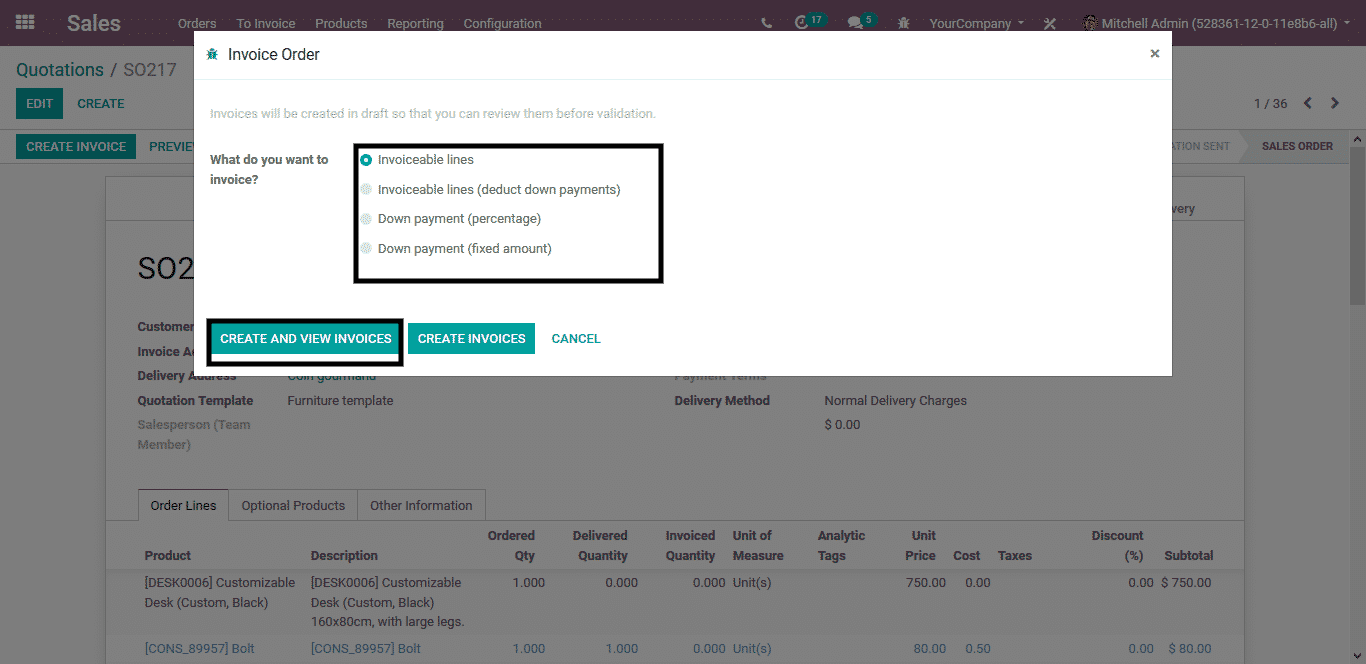Open the apps grid menu icon
1366x664 pixels.
tap(25, 22)
